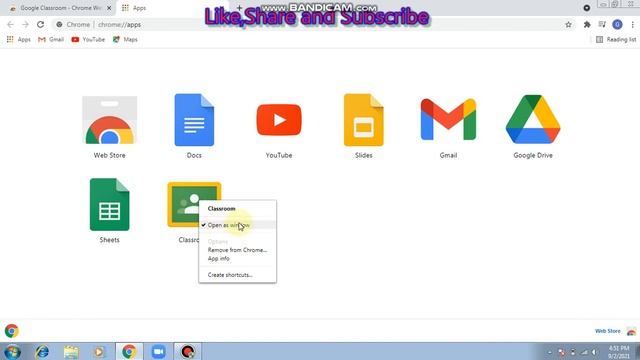640x360 pixels.
Task: Go forward to the next page
Action: coord(25,24)
